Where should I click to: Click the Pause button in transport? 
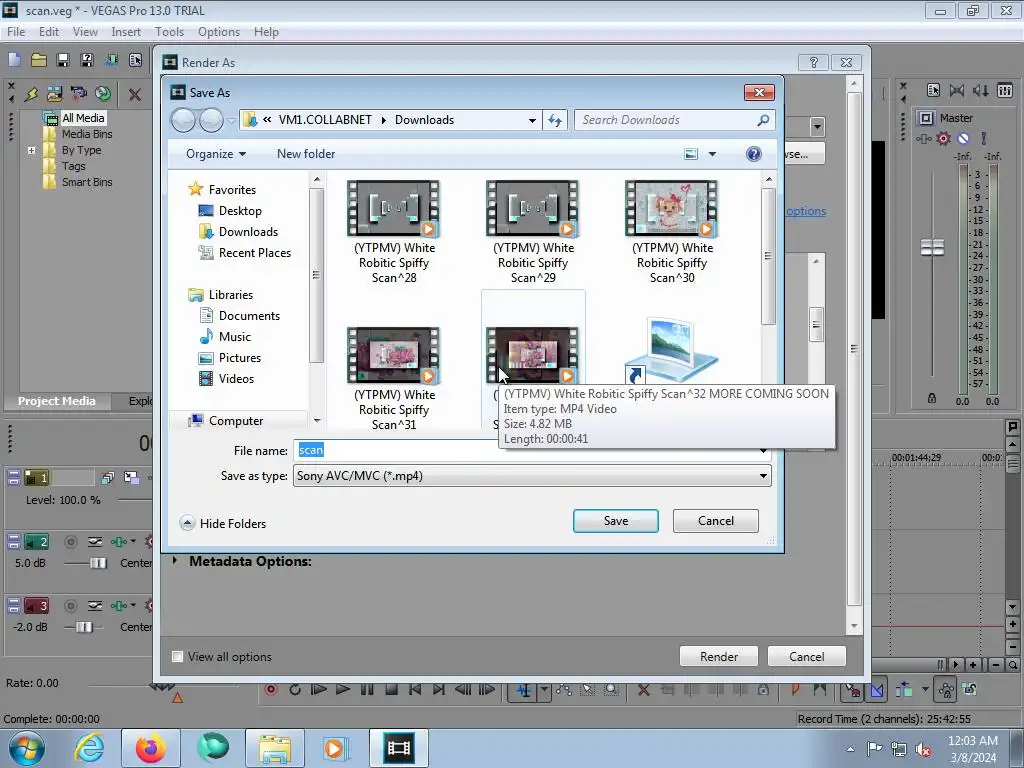tap(367, 690)
